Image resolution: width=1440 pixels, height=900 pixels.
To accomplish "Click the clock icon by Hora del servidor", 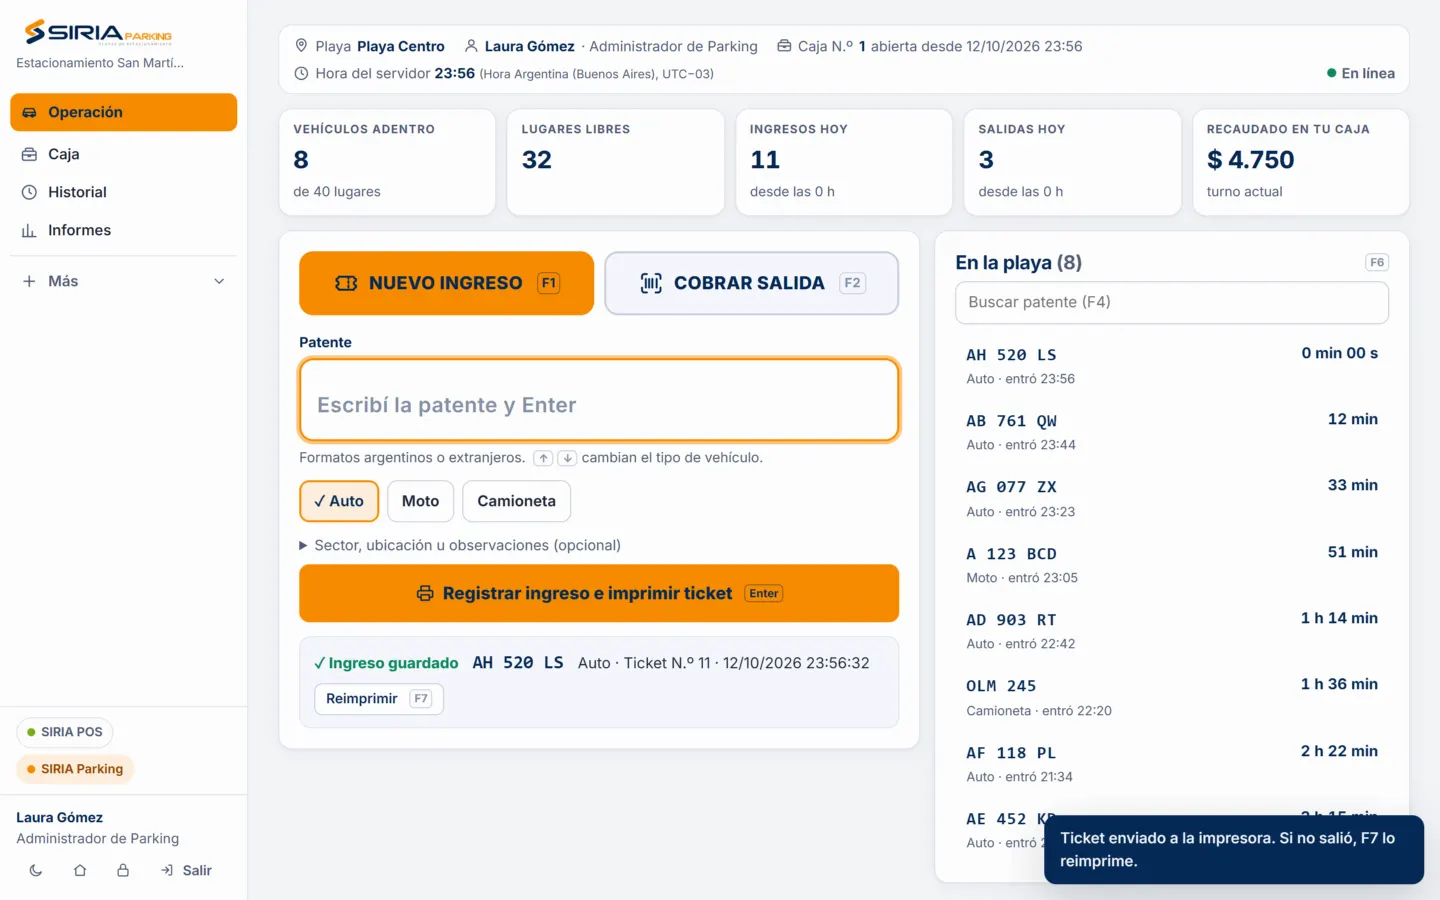I will 301,73.
